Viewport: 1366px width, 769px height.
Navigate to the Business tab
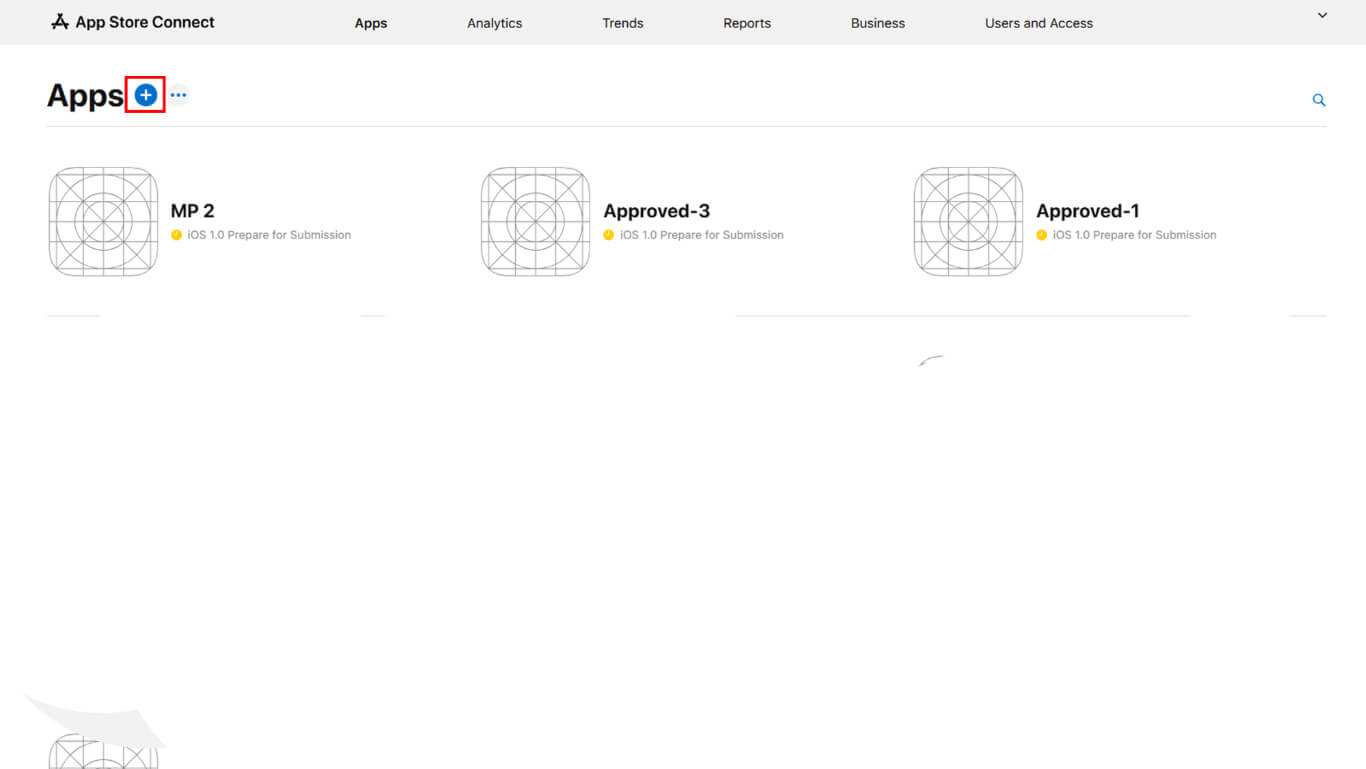click(x=878, y=23)
